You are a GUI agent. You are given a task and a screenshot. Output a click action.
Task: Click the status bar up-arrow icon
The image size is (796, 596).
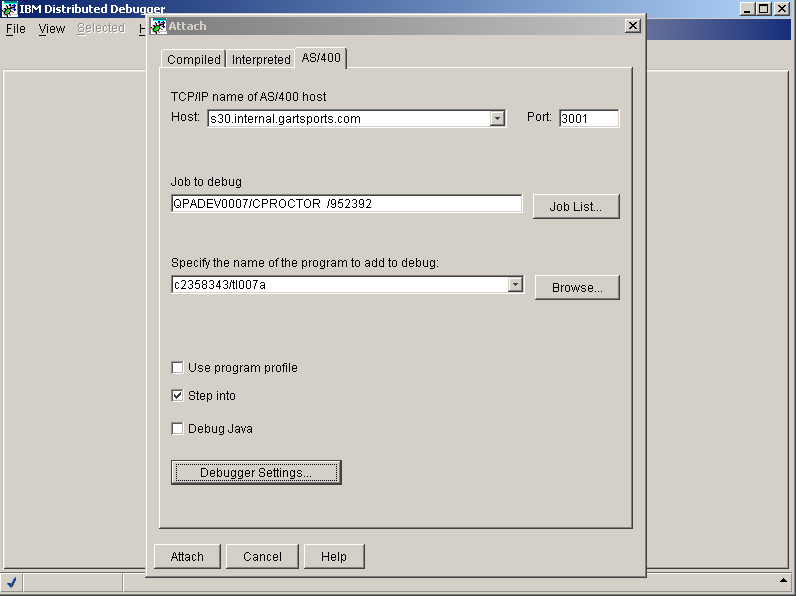click(x=783, y=580)
